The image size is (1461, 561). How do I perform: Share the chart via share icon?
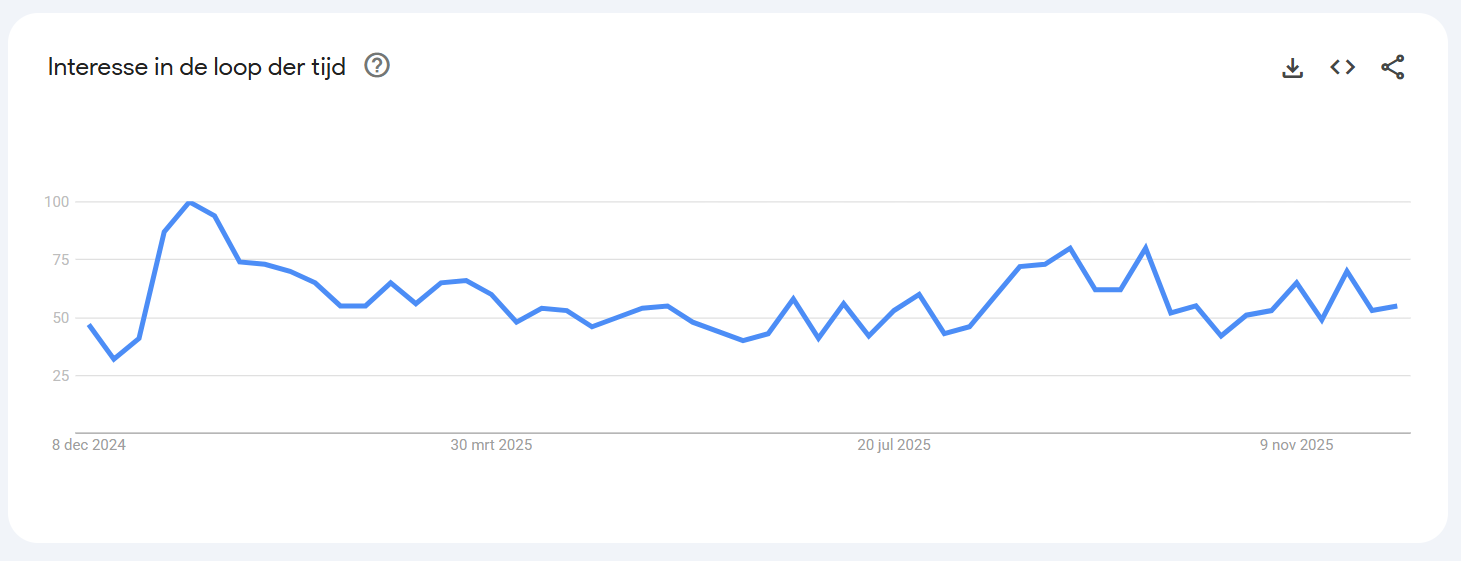click(x=1392, y=67)
